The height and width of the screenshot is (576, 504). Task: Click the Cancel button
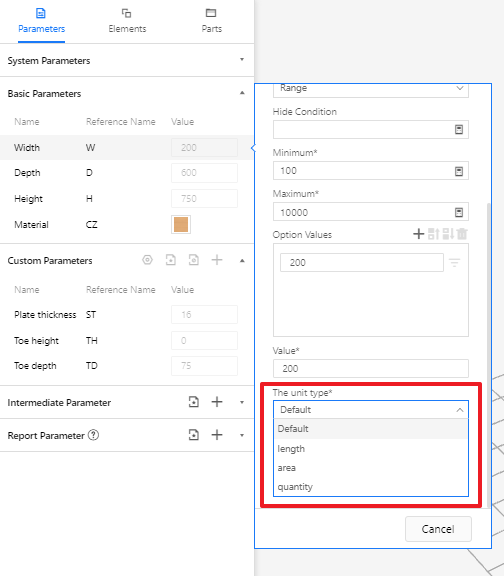pos(438,529)
